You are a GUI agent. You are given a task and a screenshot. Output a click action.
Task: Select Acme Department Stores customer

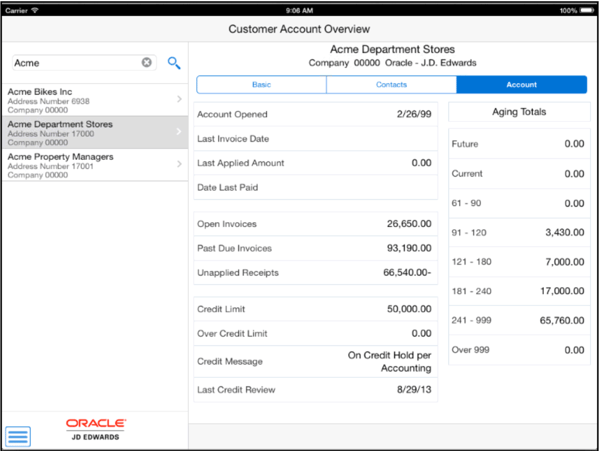pos(95,132)
